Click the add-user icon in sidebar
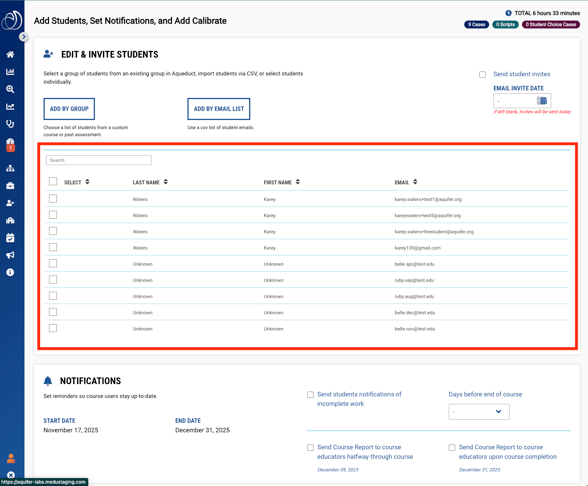588x486 pixels. [10, 203]
